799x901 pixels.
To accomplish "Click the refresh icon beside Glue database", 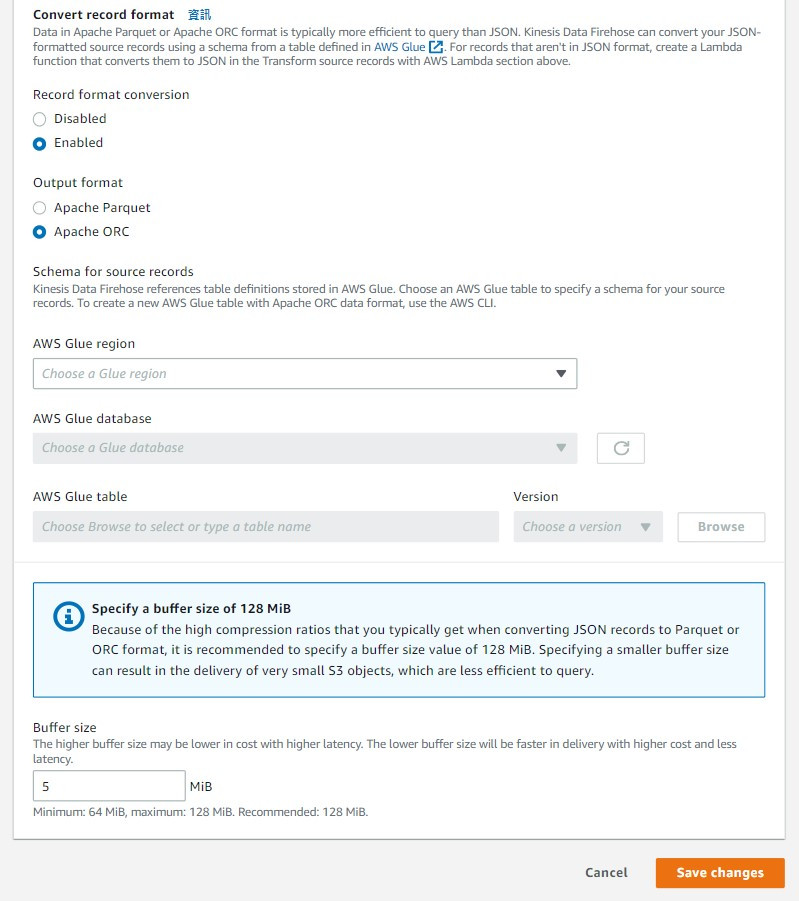I will tap(621, 448).
